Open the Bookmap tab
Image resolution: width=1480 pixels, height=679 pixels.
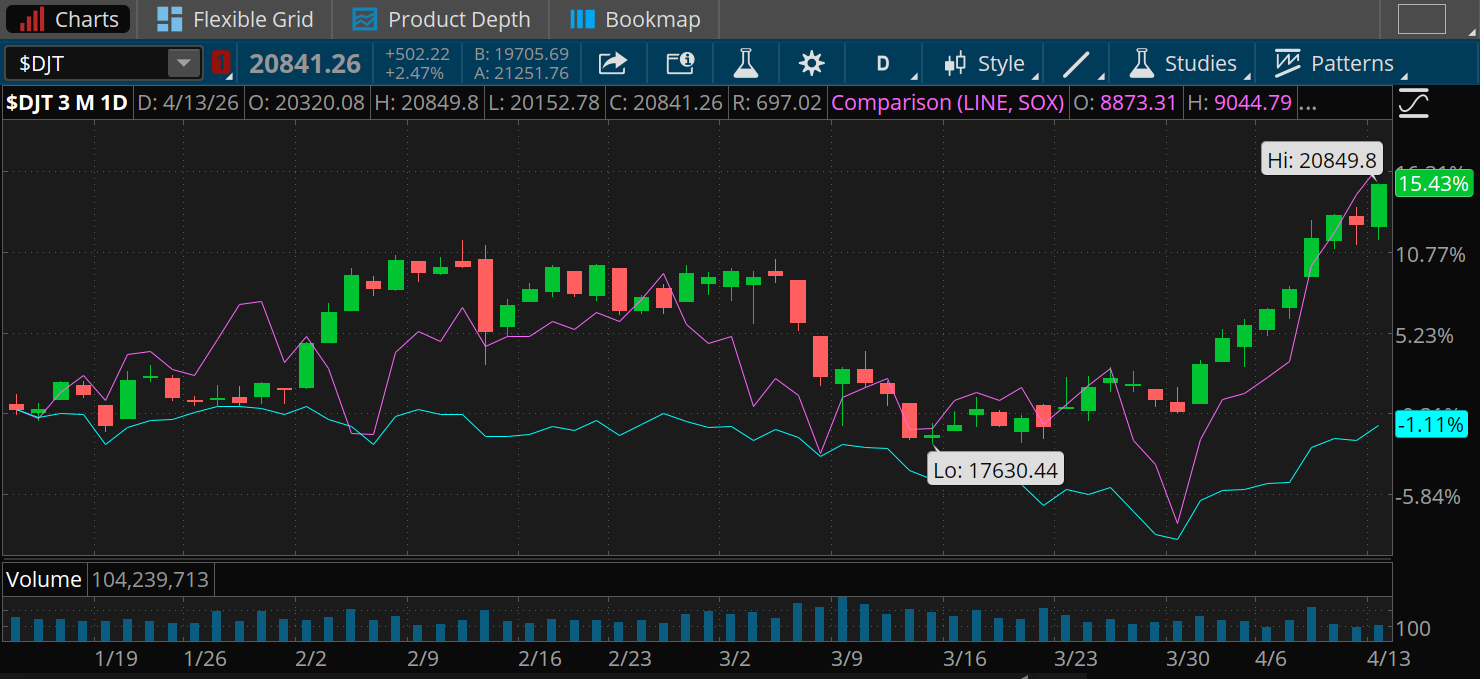tap(634, 18)
